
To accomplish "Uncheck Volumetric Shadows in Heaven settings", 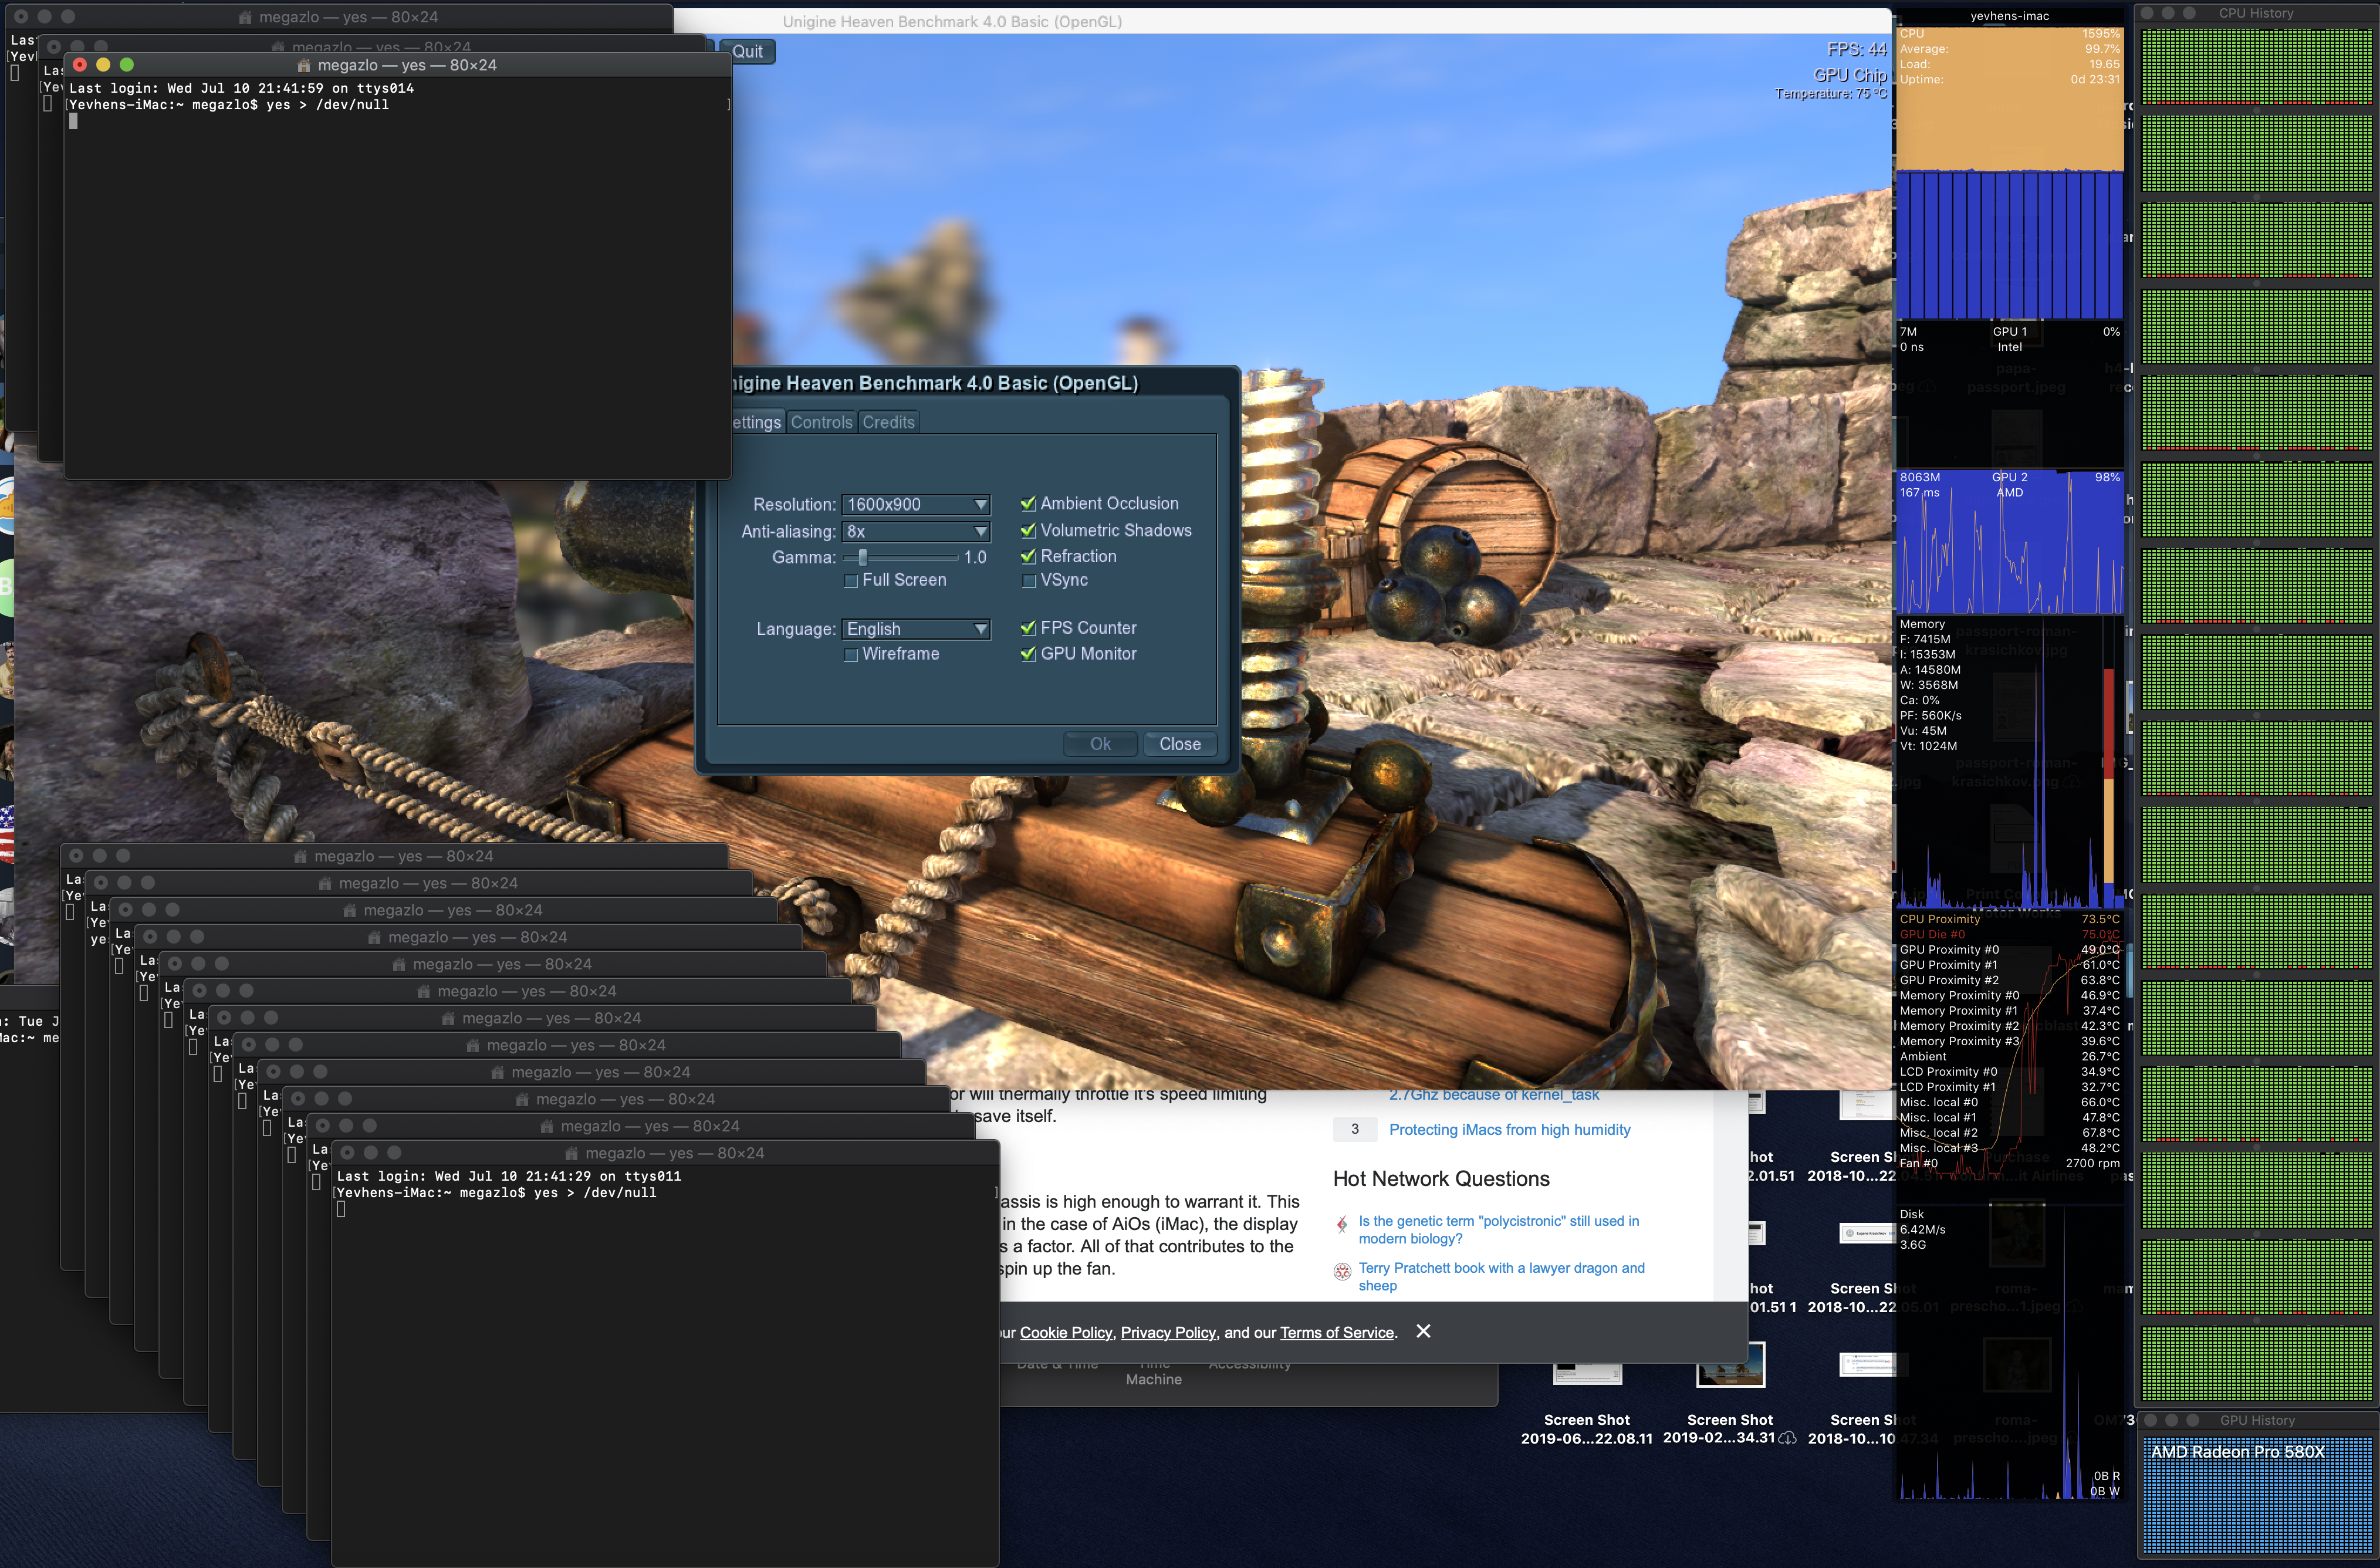I will point(1028,531).
